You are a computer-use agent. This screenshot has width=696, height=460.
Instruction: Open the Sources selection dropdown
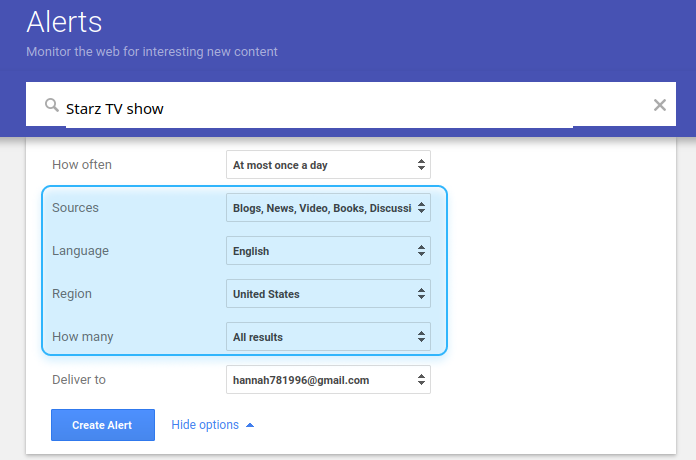[x=328, y=208]
